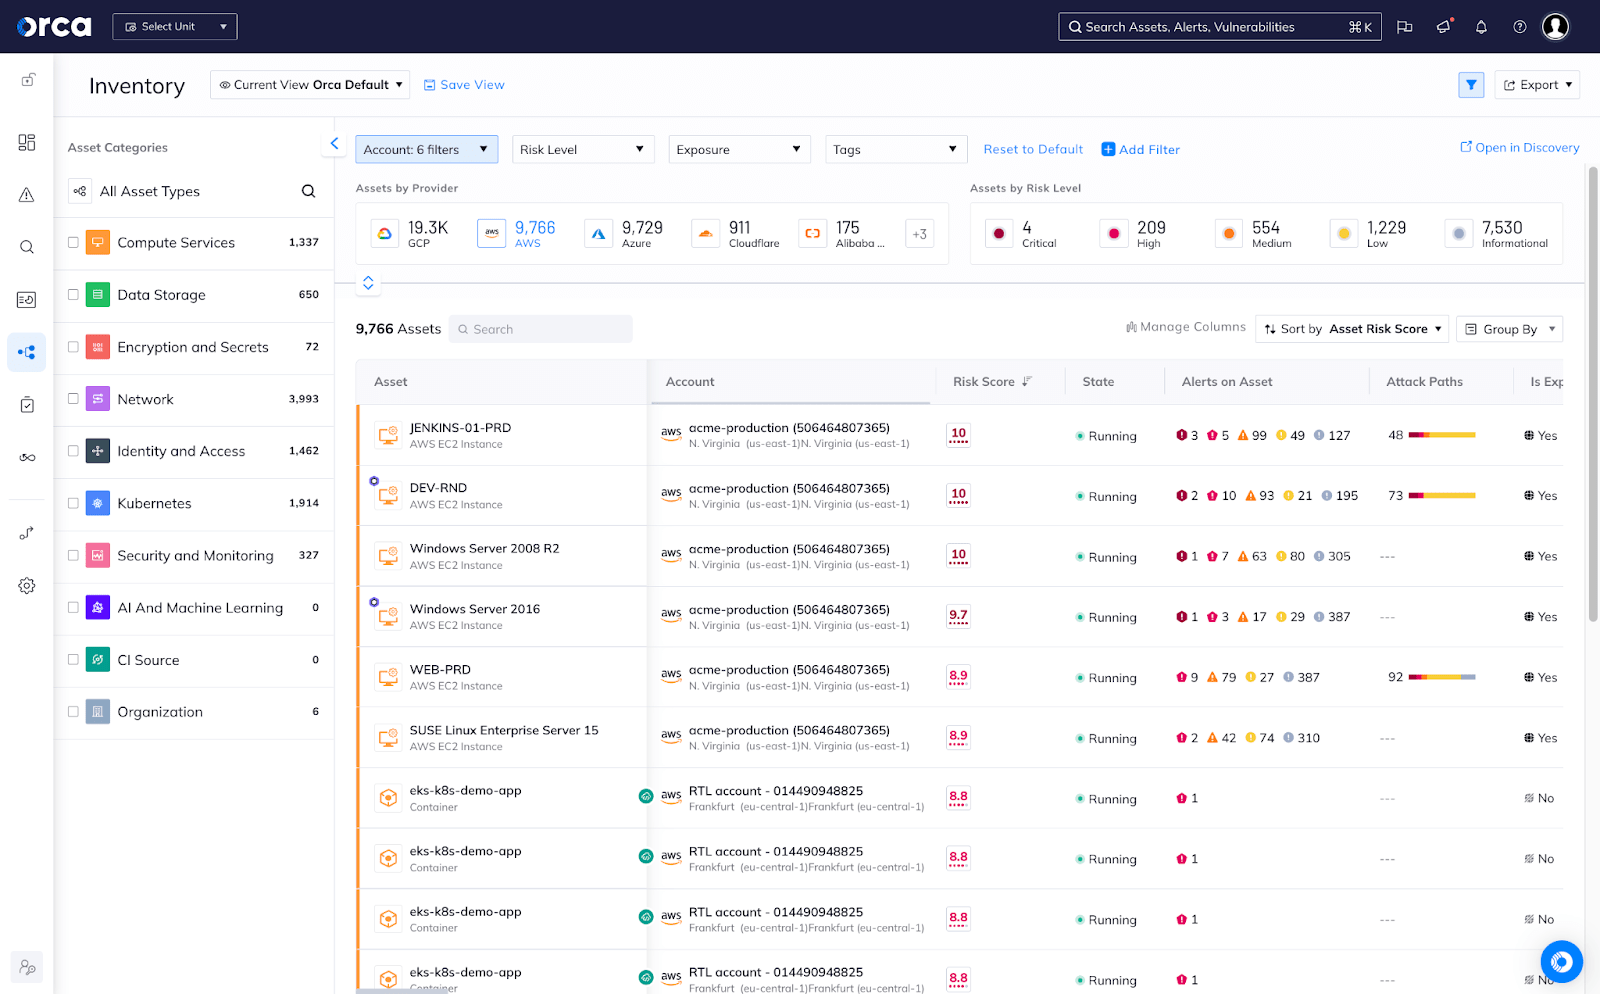
Task: Click the help question-mark icon in top bar
Action: coord(1519,27)
